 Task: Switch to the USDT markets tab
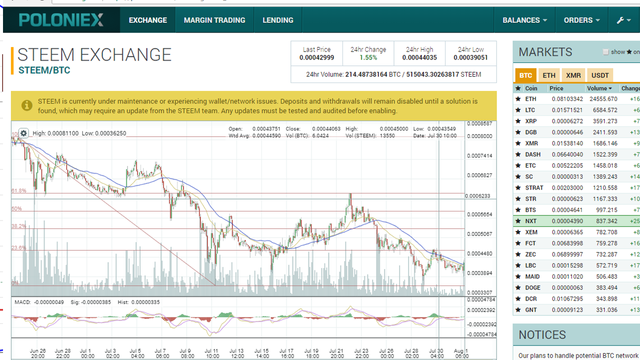[x=600, y=75]
